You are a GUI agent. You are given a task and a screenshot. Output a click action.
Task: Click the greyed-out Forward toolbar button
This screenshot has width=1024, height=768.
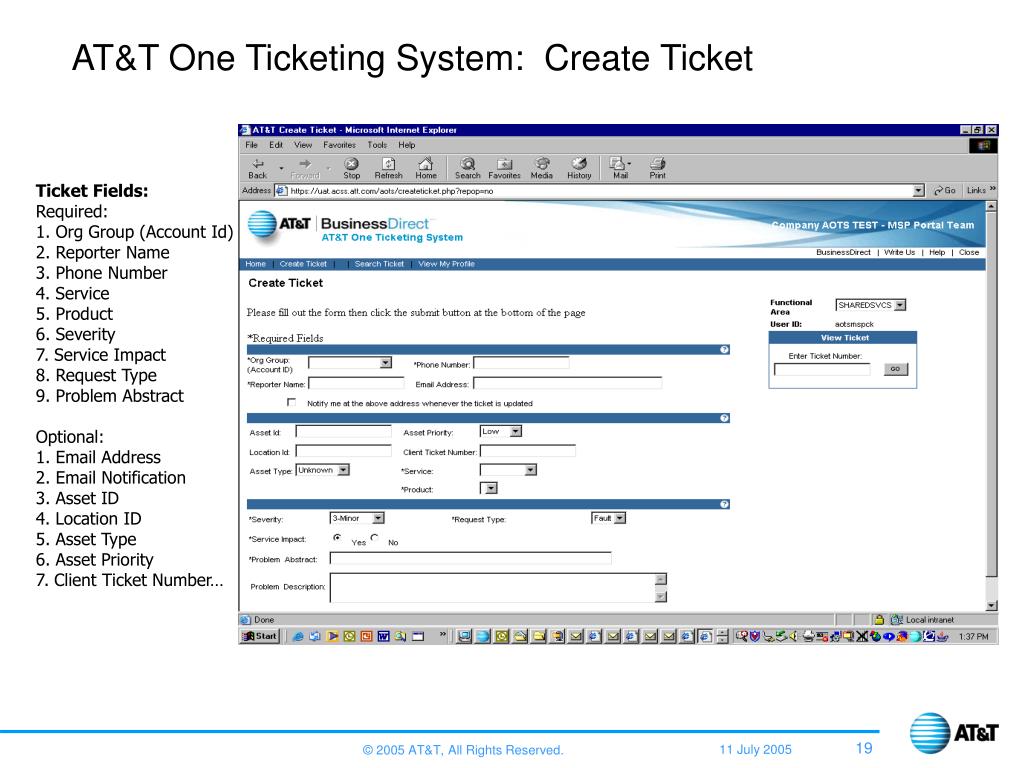pos(305,168)
